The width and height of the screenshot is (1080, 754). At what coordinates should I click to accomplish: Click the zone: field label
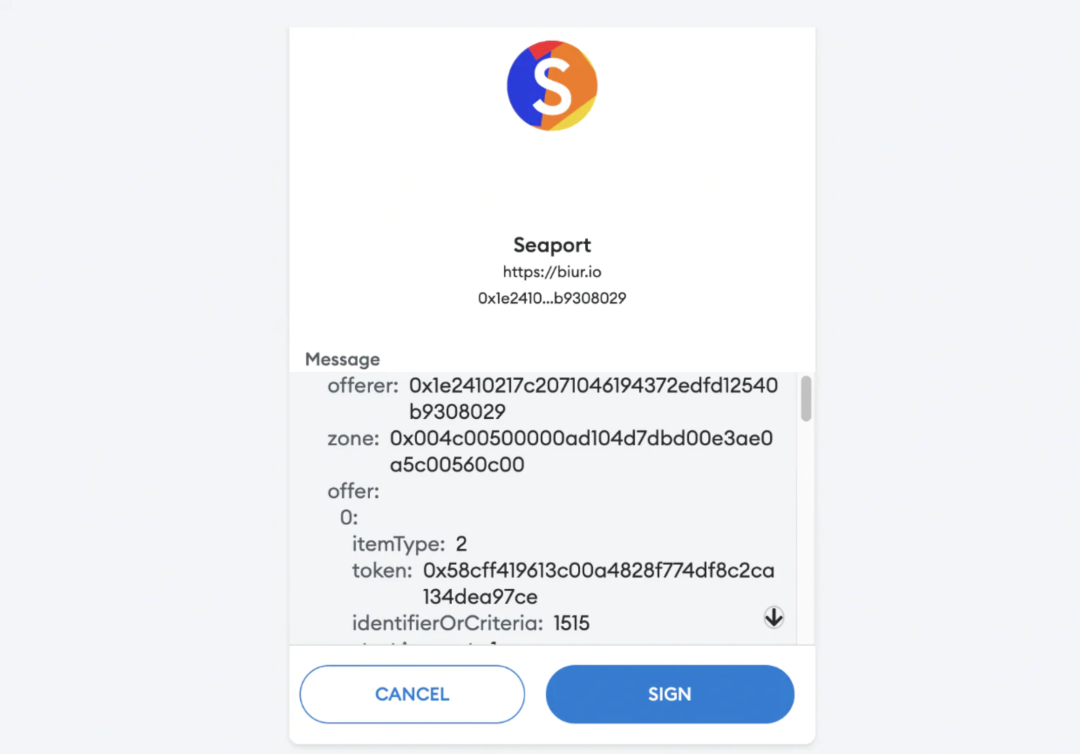pyautogui.click(x=353, y=439)
